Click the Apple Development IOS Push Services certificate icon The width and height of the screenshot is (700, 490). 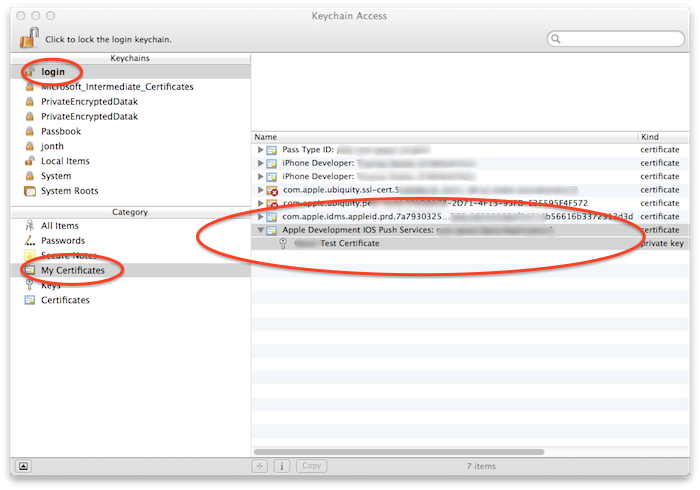pos(271,230)
